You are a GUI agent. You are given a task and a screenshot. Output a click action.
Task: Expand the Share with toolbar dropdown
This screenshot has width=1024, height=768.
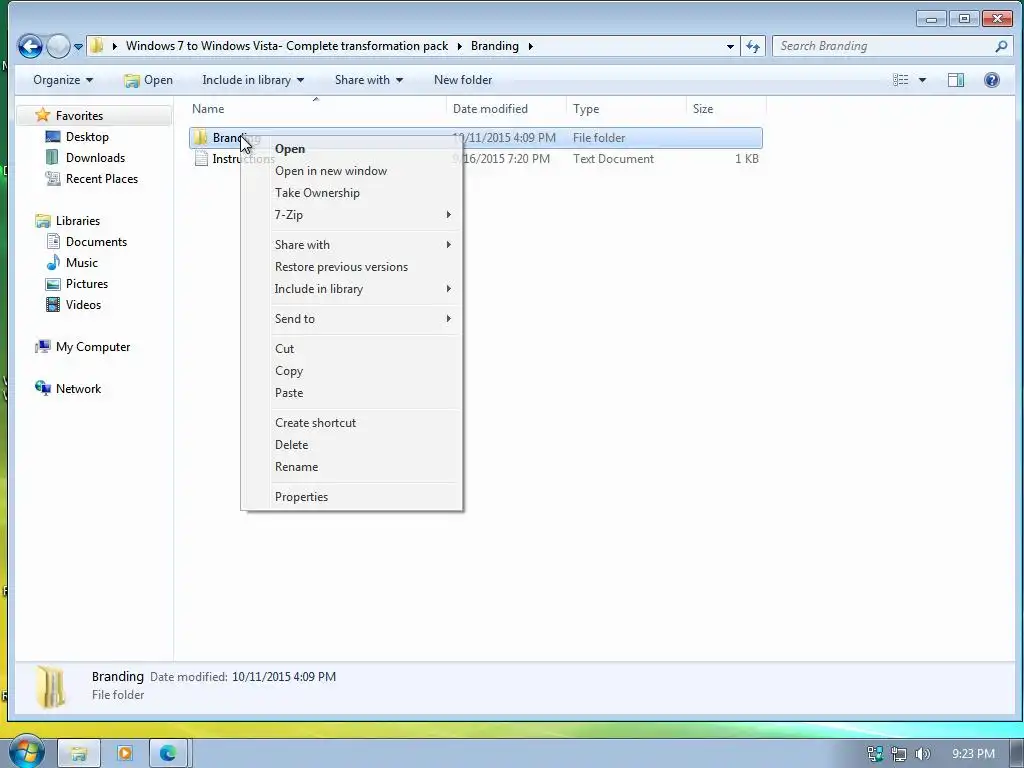(368, 80)
